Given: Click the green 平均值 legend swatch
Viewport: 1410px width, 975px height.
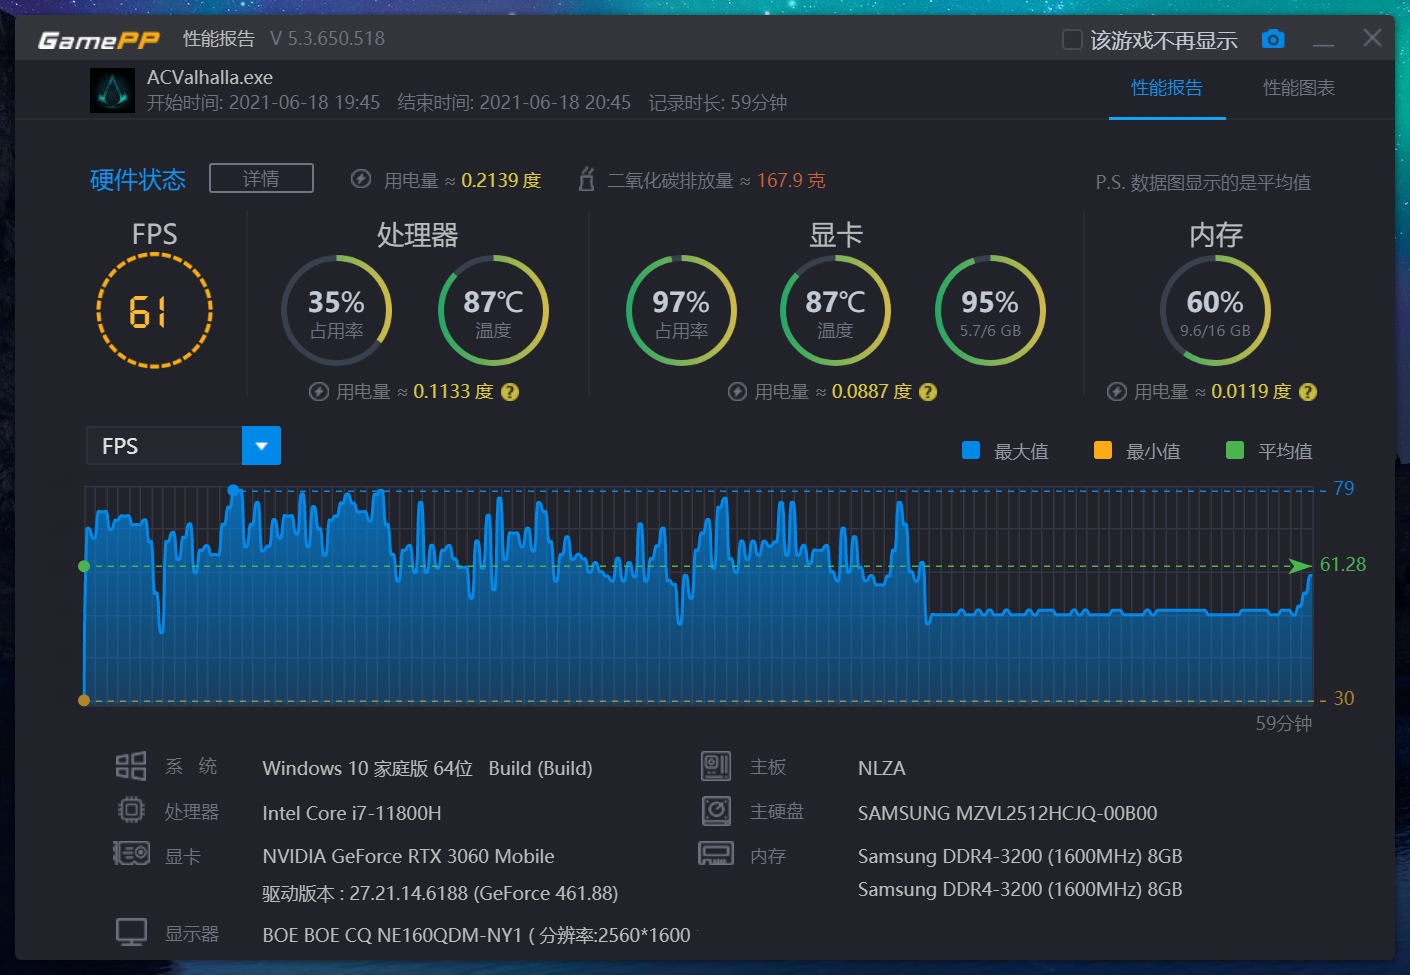Looking at the screenshot, I should click(1235, 450).
